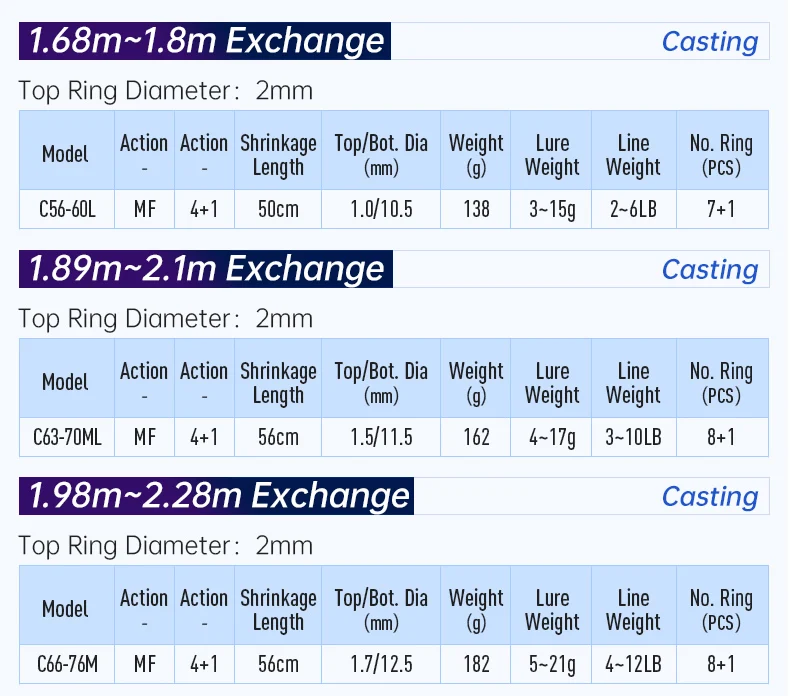This screenshot has height=696, width=790.
Task: Select the C63-70ML model cell
Action: coord(65,437)
